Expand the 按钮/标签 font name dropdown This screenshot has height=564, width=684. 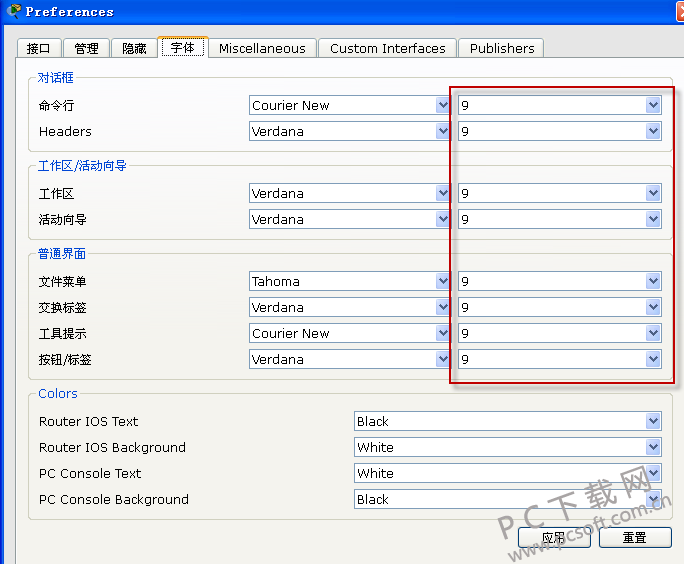(349, 359)
